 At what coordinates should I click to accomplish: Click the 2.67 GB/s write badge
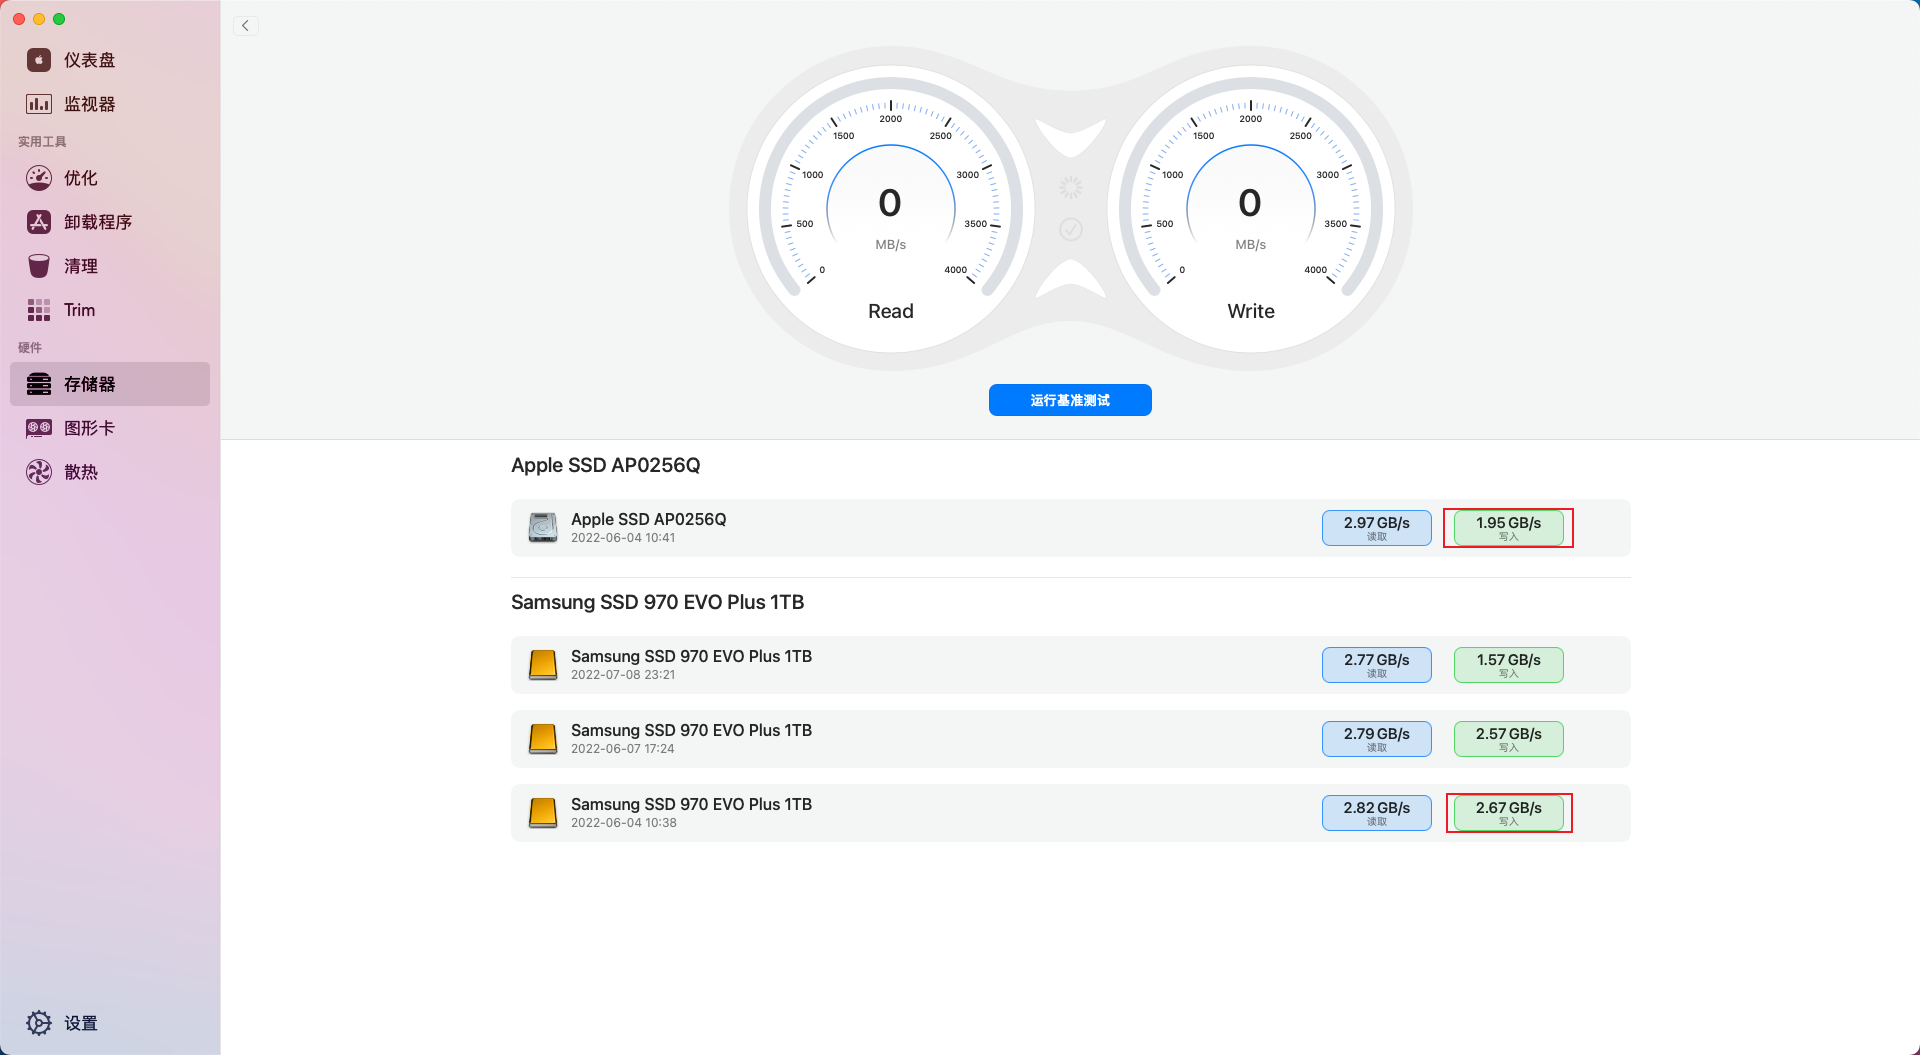tap(1509, 813)
